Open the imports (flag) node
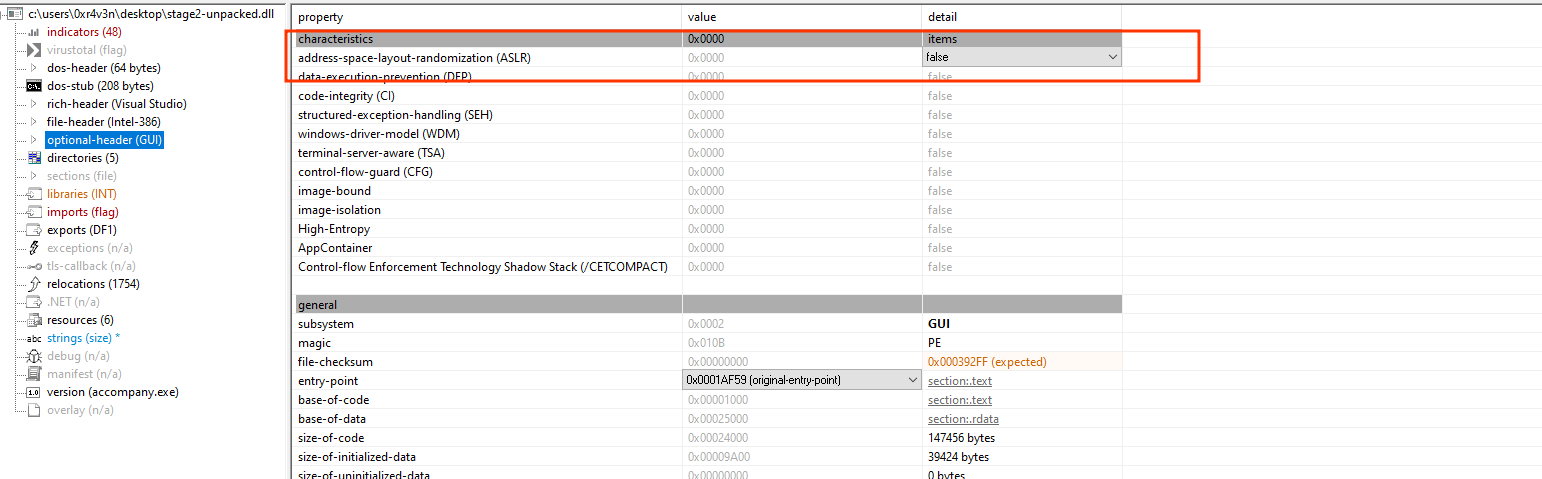Screen dimensions: 1542x479 (82, 212)
